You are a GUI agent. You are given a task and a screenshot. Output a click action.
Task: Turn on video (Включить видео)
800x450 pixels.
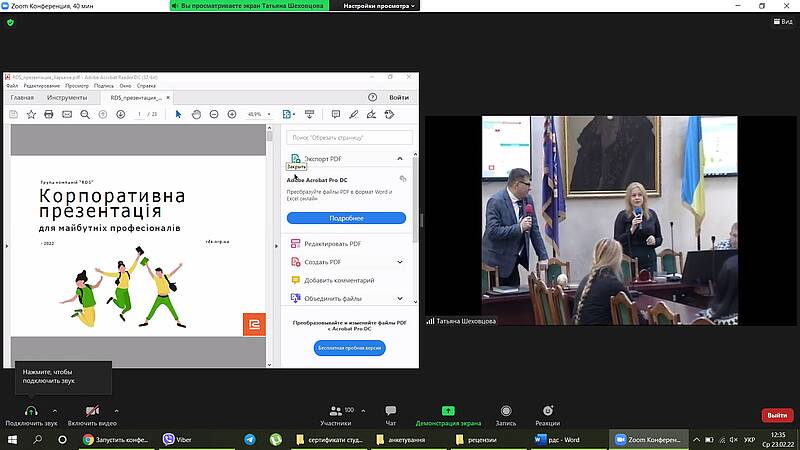tap(92, 416)
